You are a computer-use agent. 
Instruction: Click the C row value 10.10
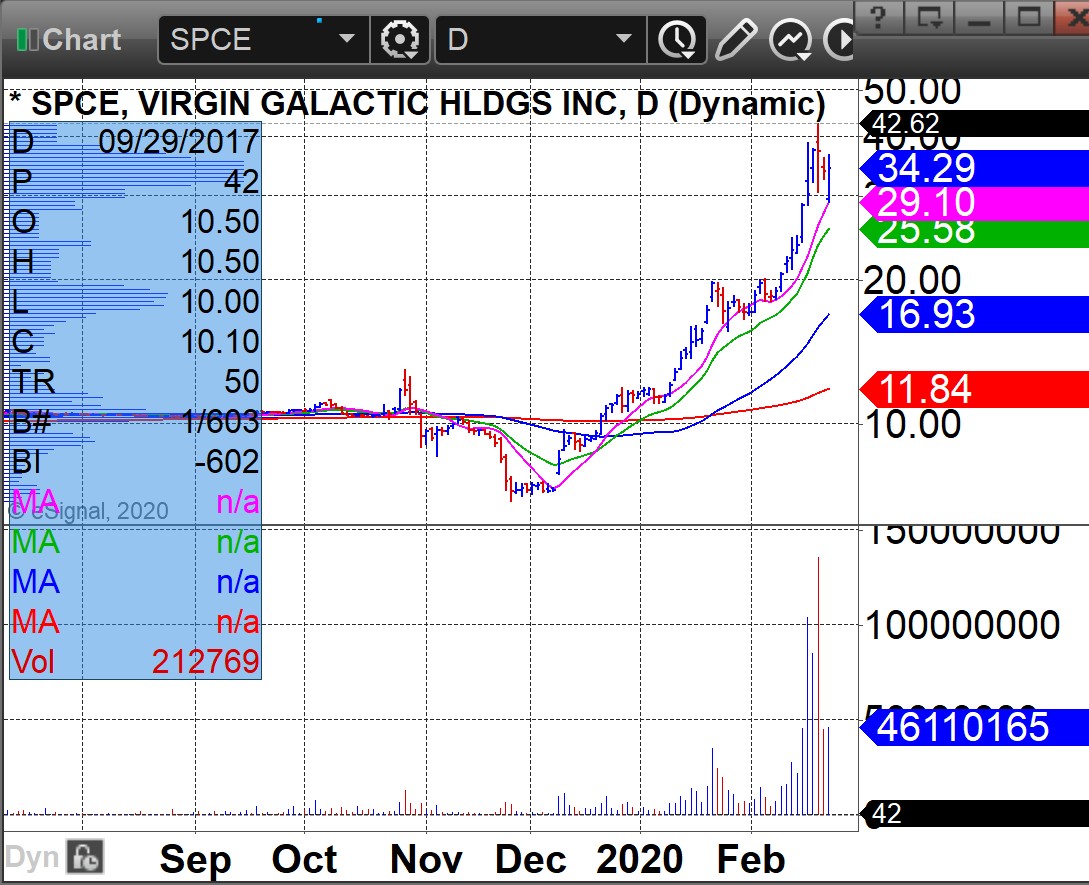[x=219, y=342]
